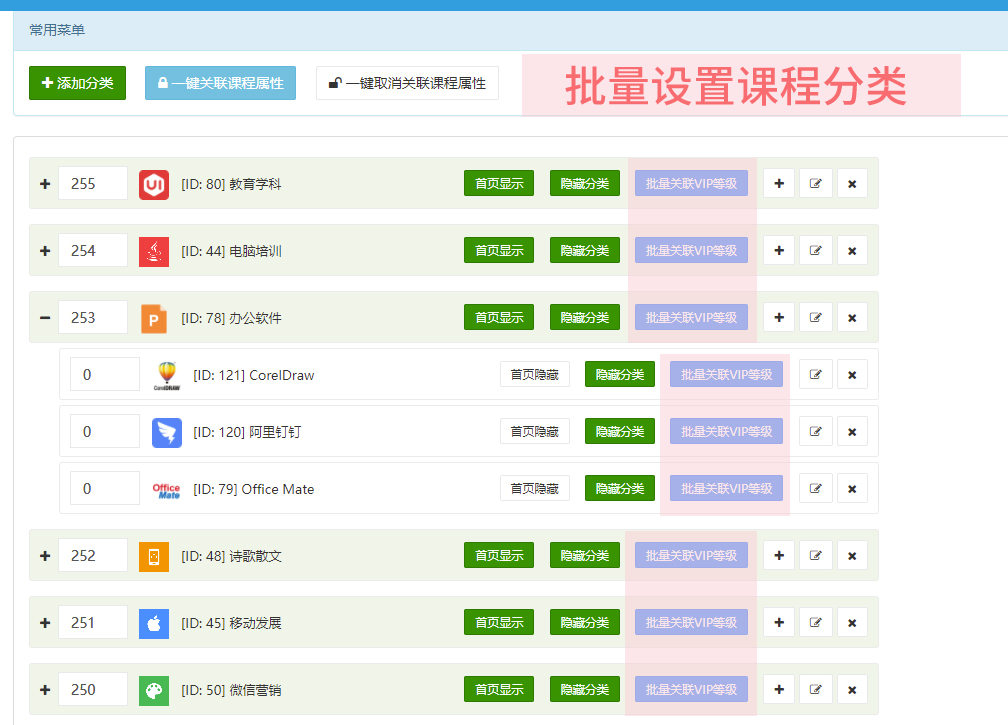Edit the CorelDraw subcategory

pyautogui.click(x=816, y=374)
